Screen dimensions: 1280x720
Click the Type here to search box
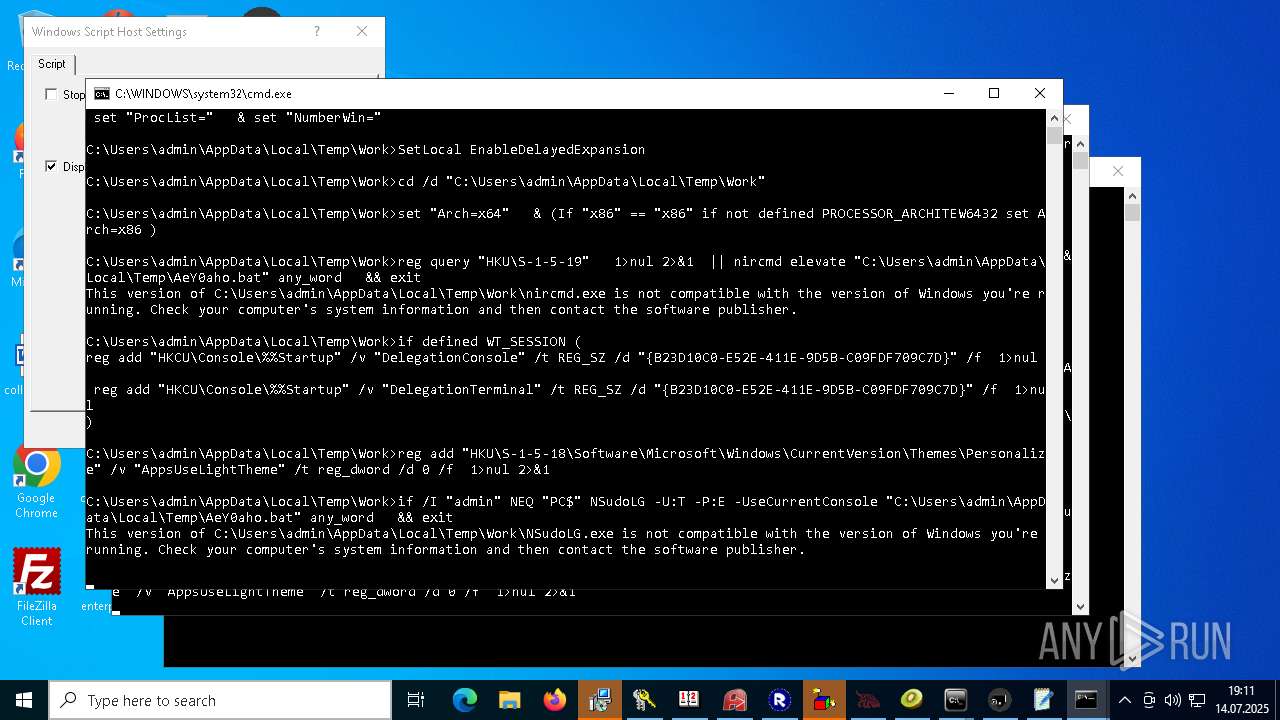[x=220, y=700]
